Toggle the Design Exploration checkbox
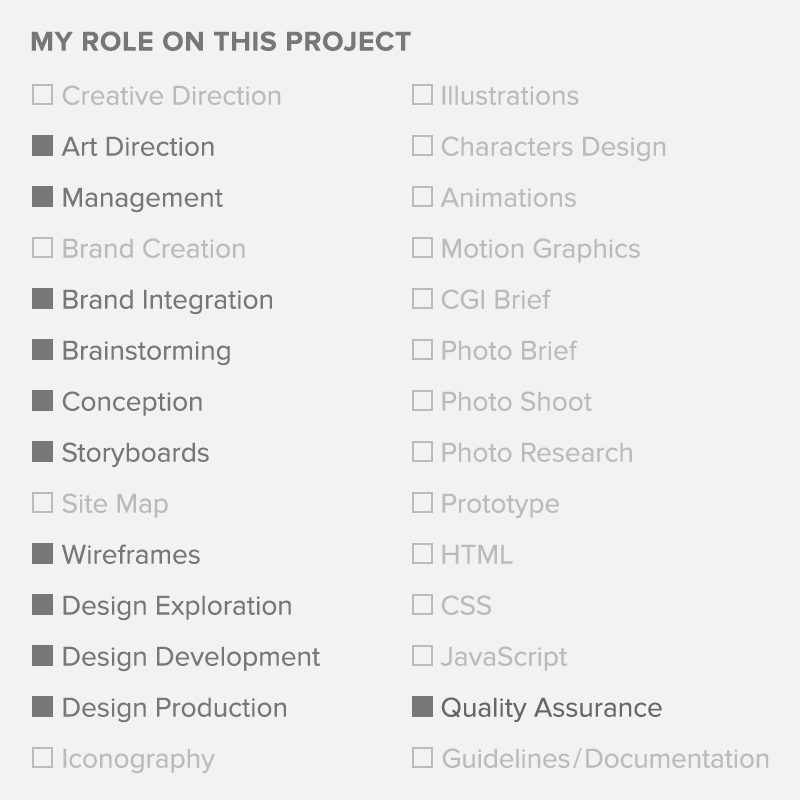The width and height of the screenshot is (800, 800). tap(42, 605)
